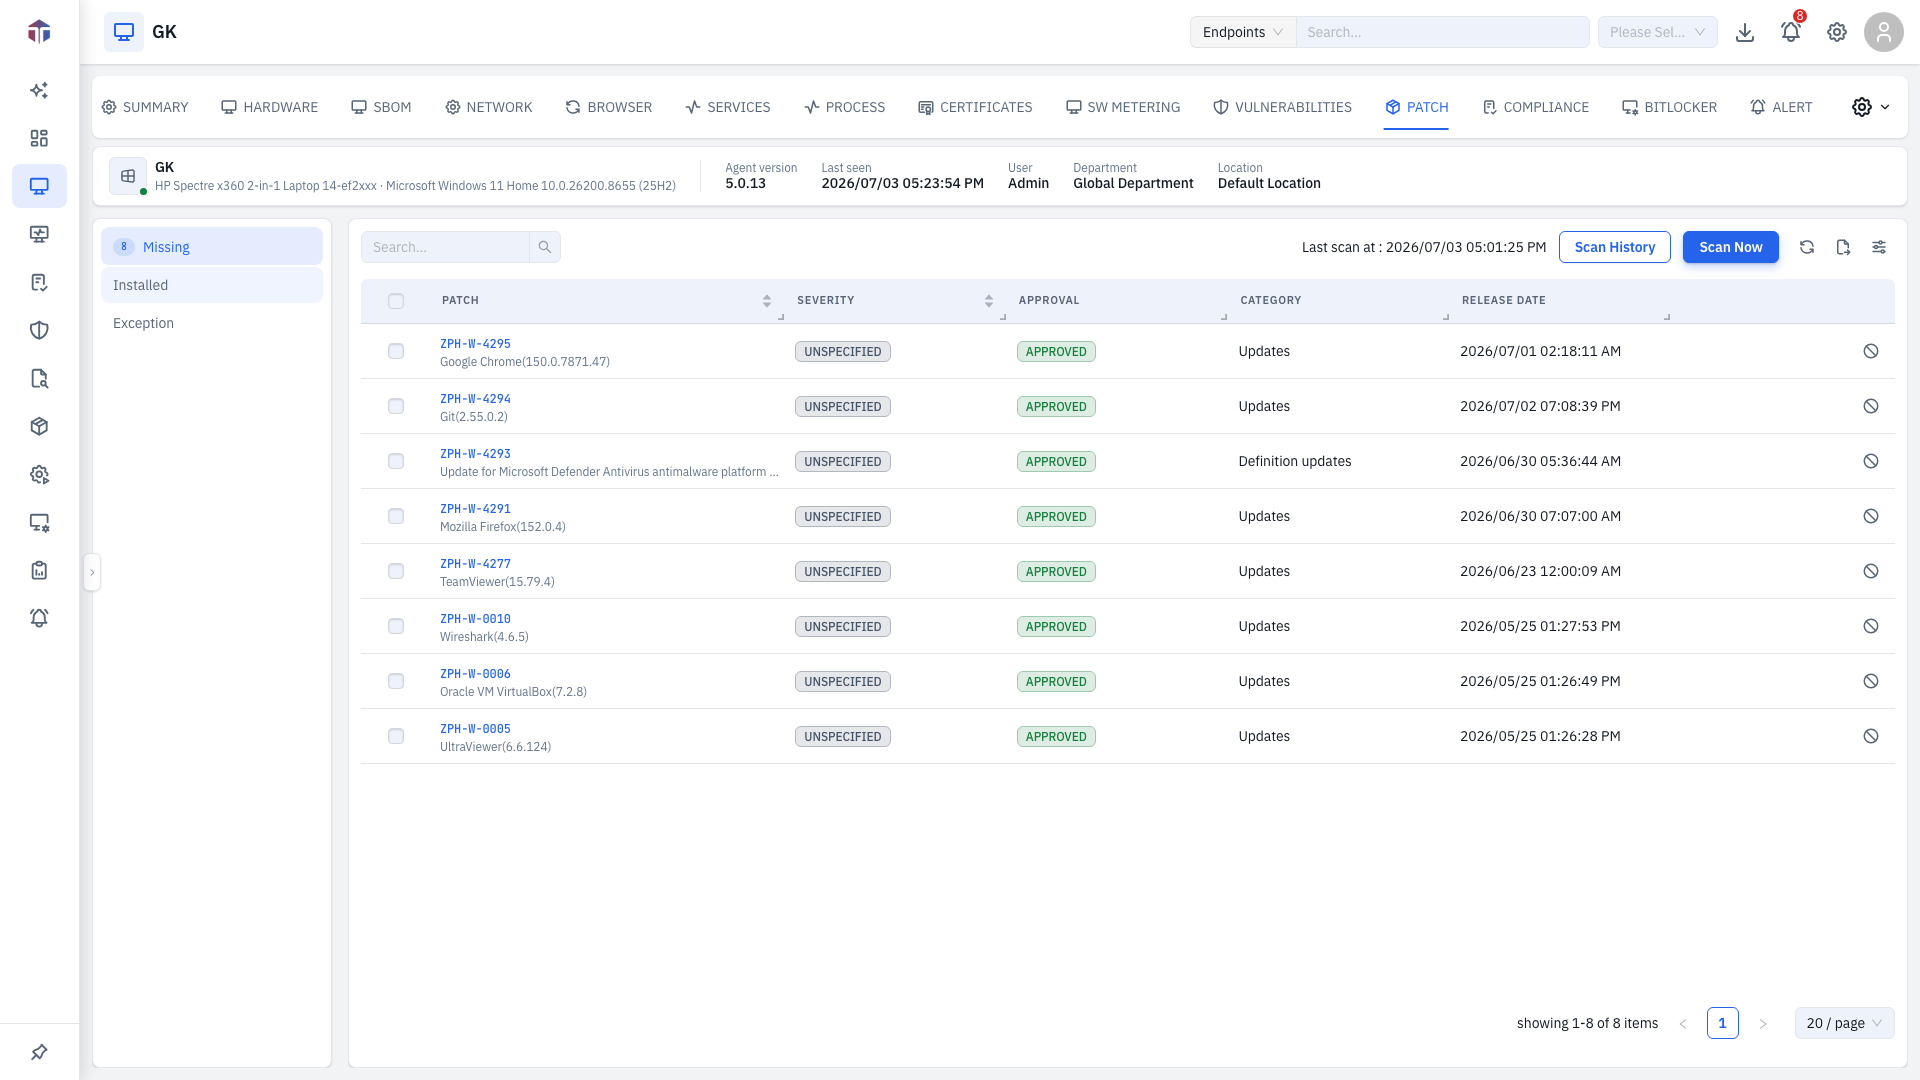Viewport: 1920px width, 1080px height.
Task: Open notifications bell with red badge
Action: point(1790,32)
